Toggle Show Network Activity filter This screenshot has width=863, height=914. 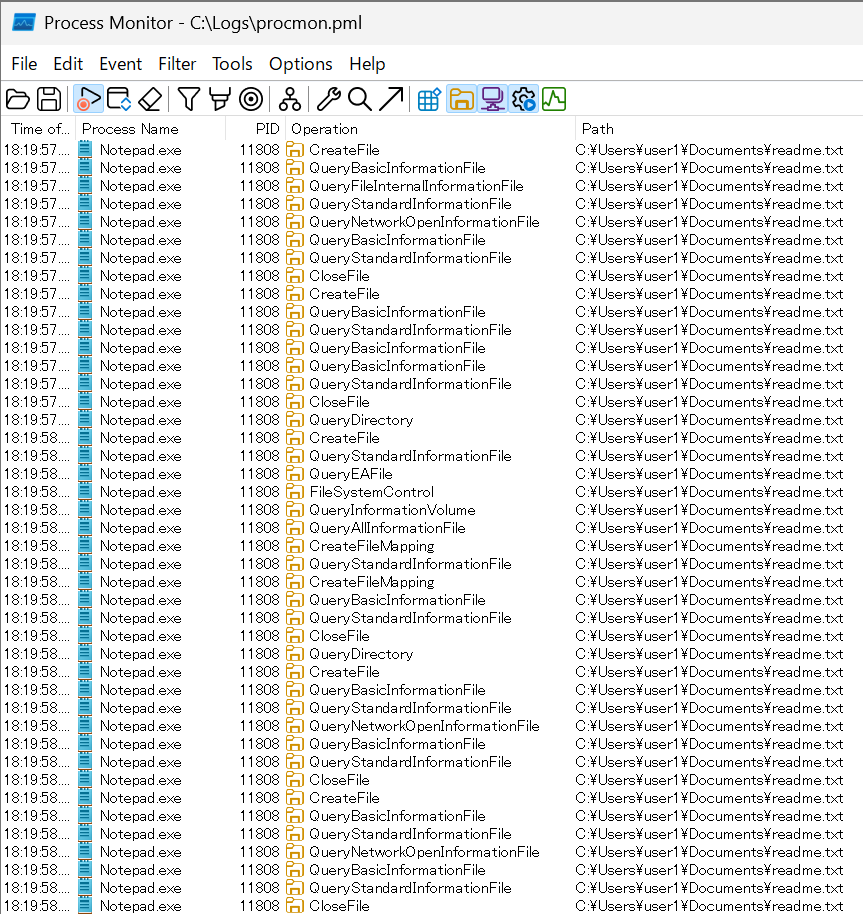point(492,99)
